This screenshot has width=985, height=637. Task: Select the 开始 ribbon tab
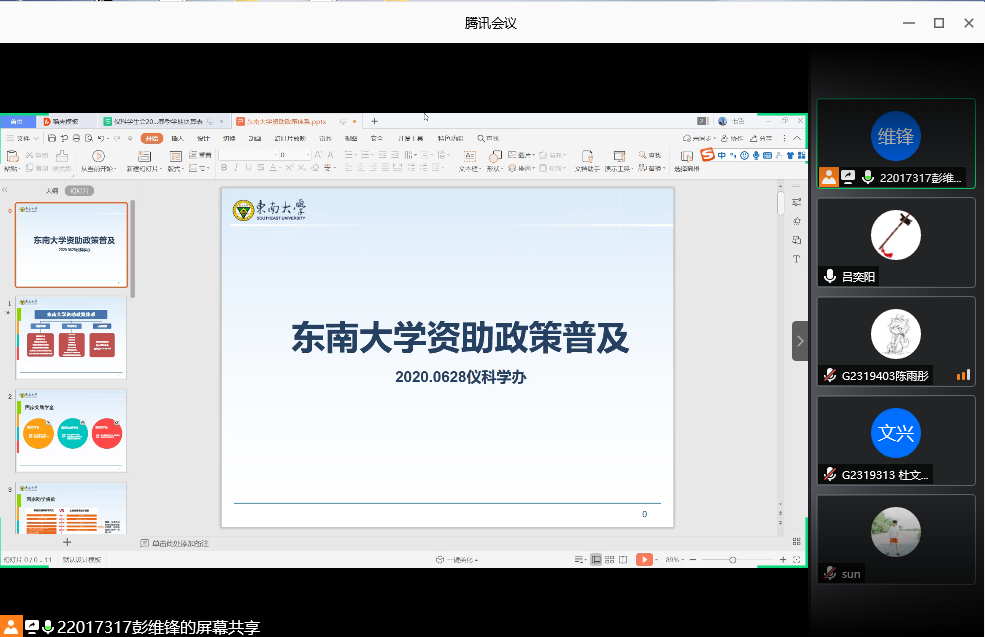[151, 138]
